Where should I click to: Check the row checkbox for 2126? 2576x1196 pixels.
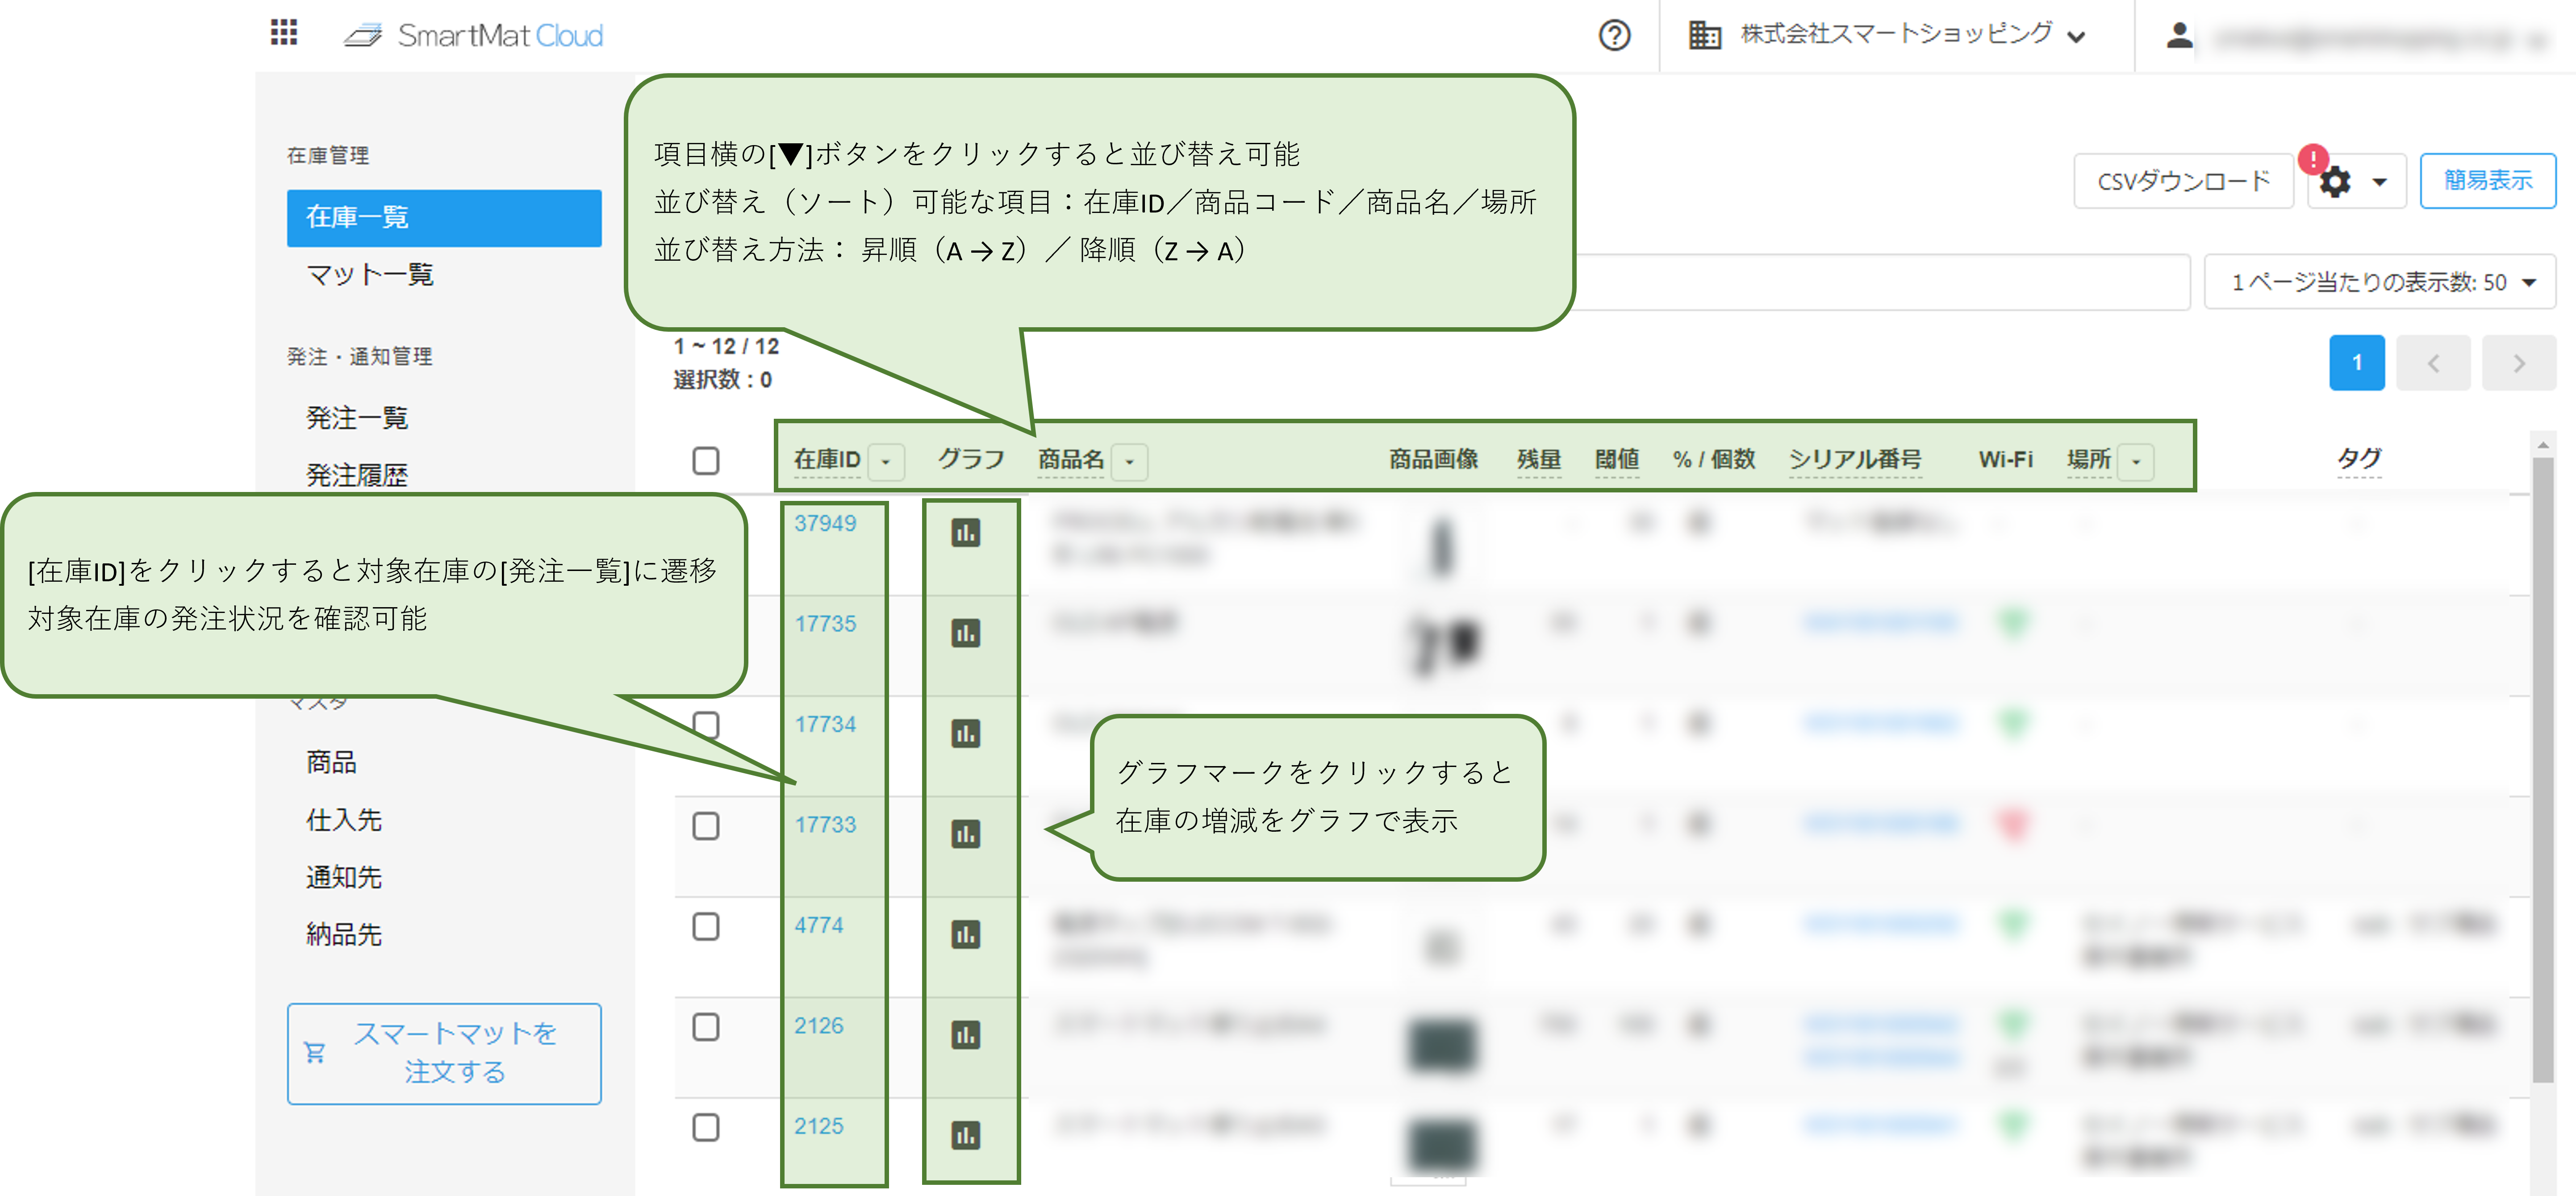[706, 1026]
